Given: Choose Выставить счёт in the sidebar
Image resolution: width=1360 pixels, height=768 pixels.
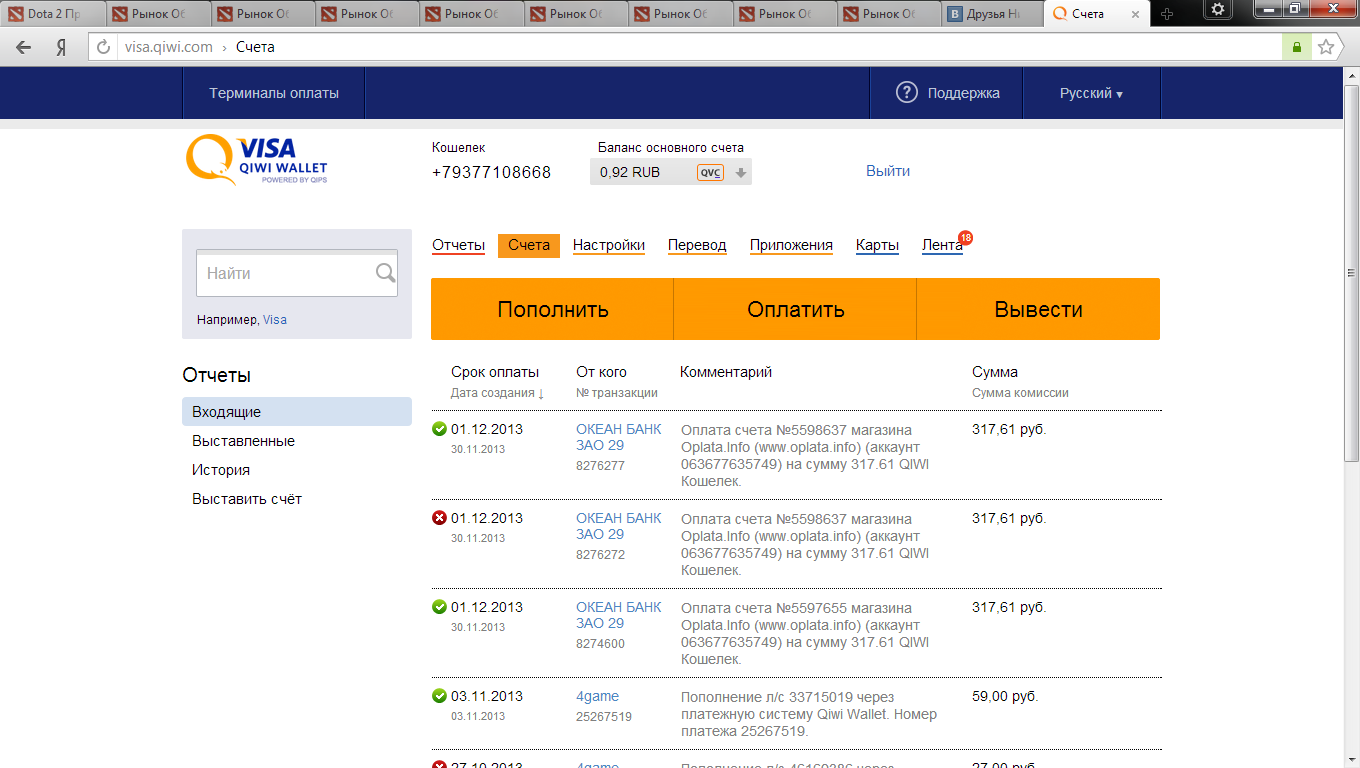Looking at the screenshot, I should (247, 499).
